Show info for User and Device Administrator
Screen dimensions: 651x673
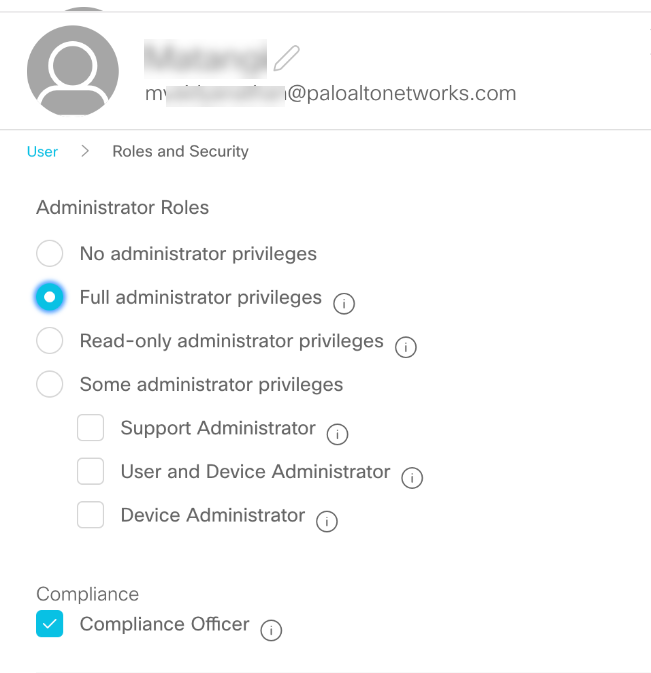[x=412, y=477]
